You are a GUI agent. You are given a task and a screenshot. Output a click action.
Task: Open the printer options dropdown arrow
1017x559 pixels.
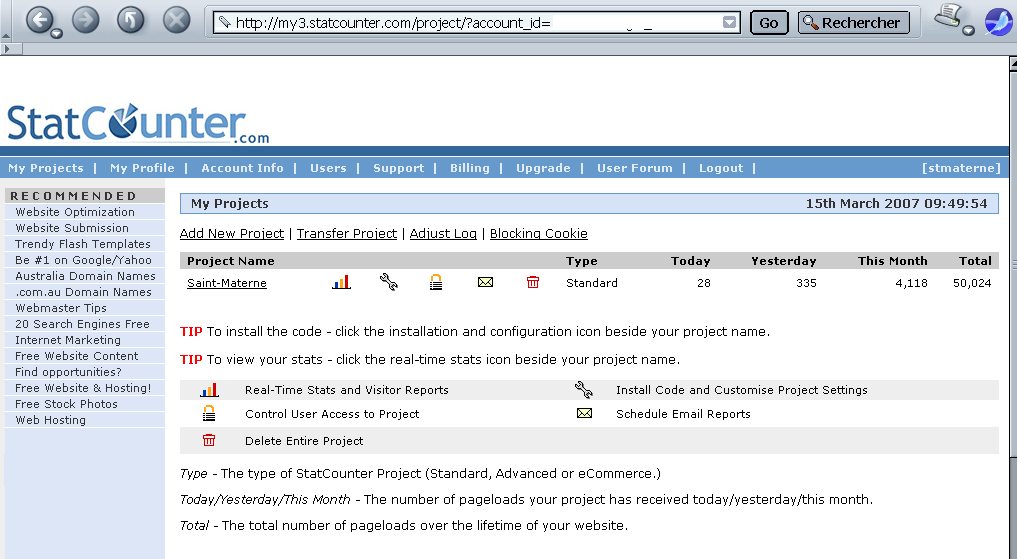tap(968, 30)
